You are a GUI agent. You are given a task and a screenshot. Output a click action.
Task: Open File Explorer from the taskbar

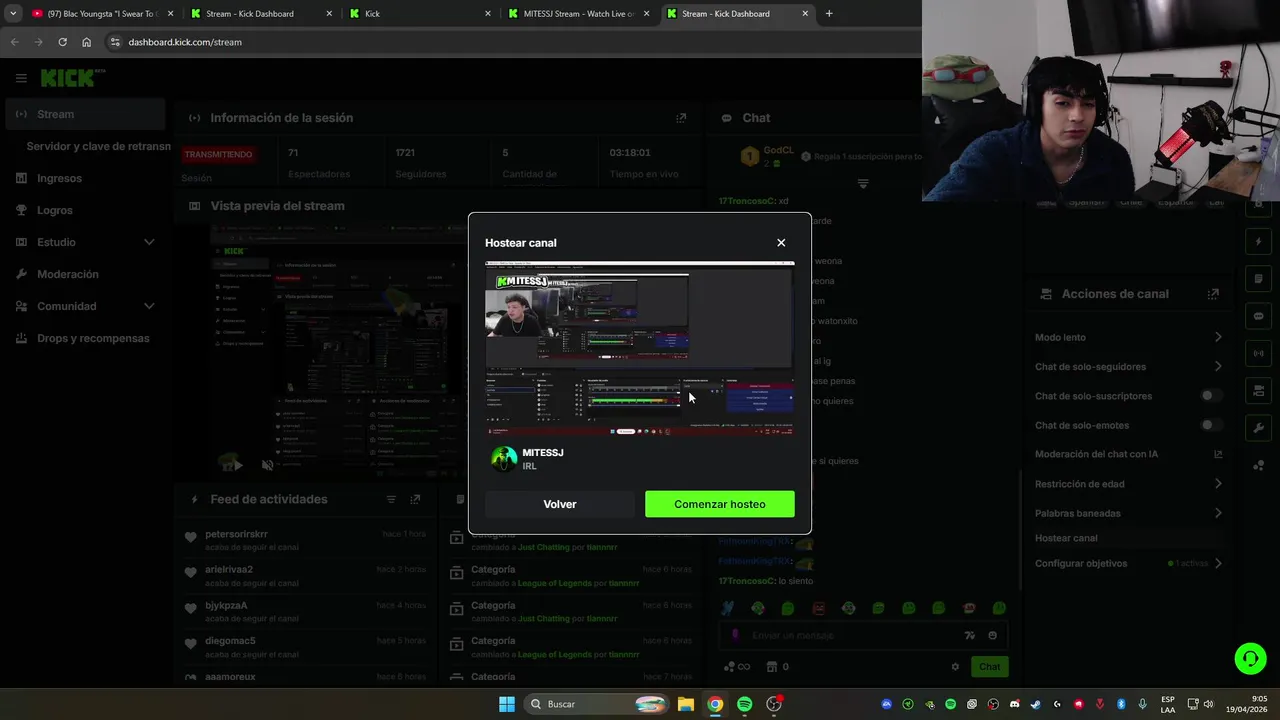(685, 704)
